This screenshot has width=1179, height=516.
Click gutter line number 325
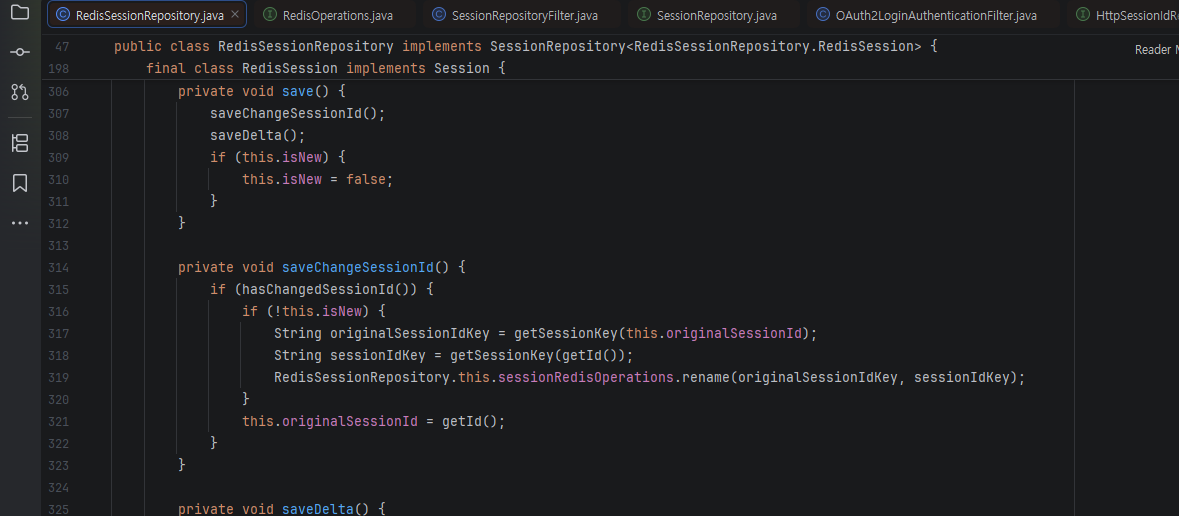tap(59, 509)
